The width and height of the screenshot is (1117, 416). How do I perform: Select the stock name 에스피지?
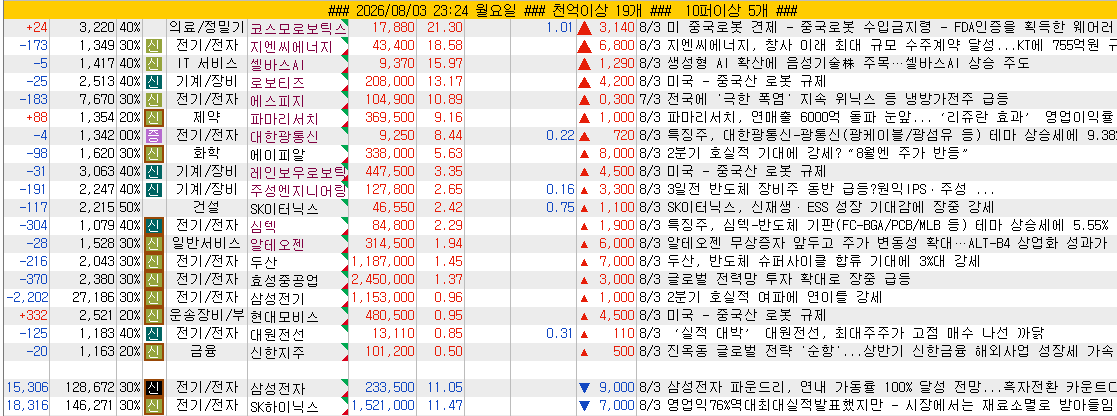pyautogui.click(x=278, y=100)
